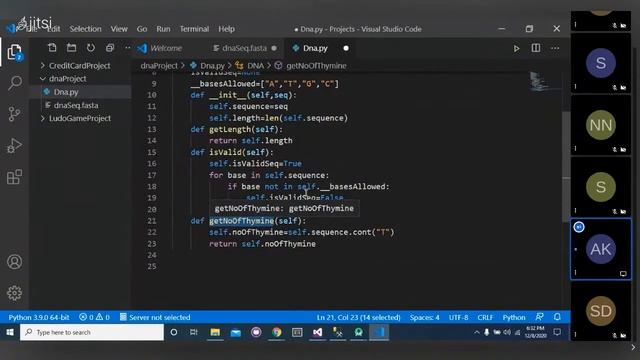Screen dimensions: 640x360
Task: Open notifications bell in status bar
Action: [557, 317]
